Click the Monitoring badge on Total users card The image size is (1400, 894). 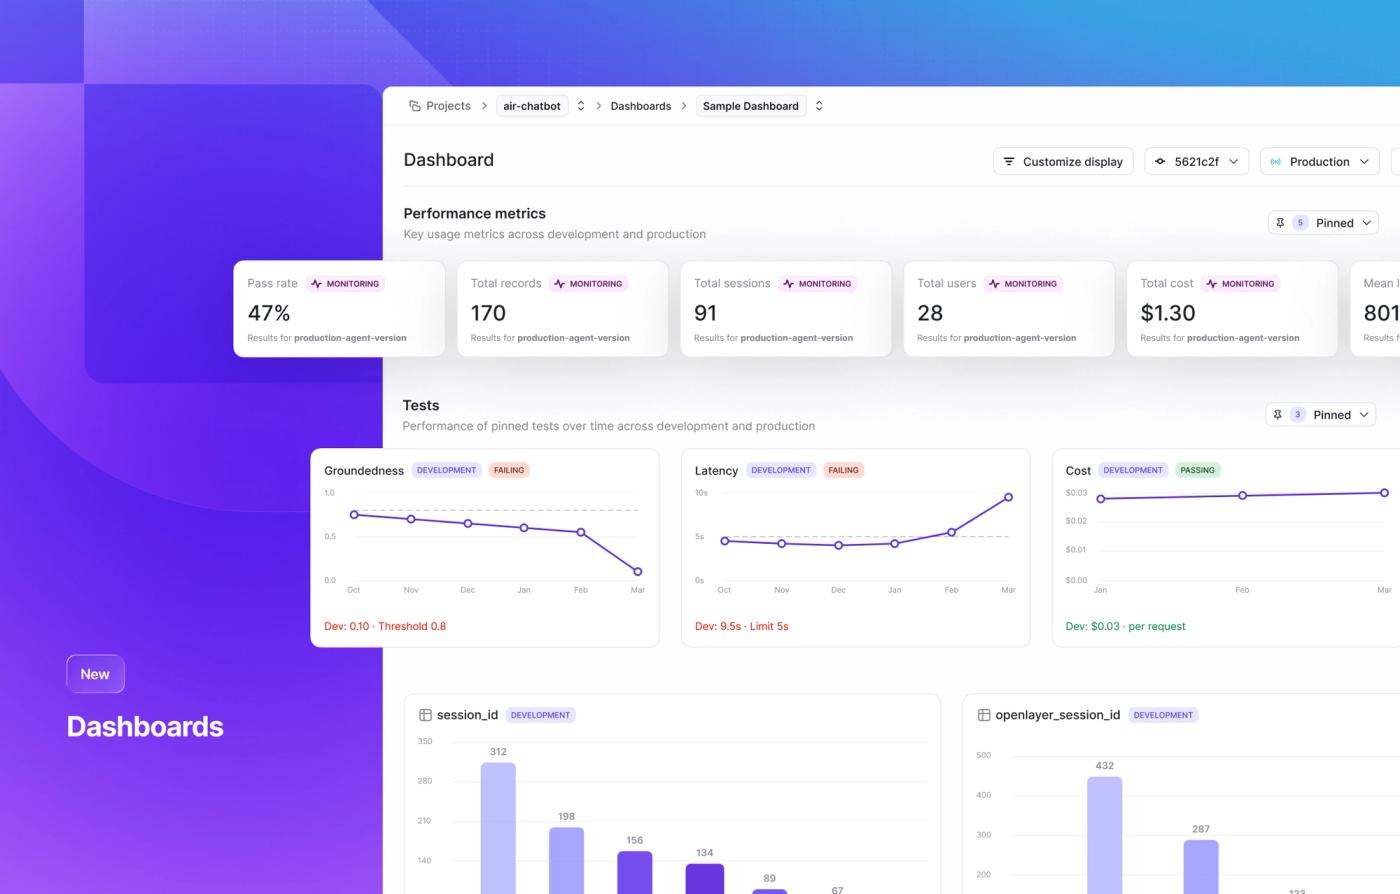pos(1023,284)
